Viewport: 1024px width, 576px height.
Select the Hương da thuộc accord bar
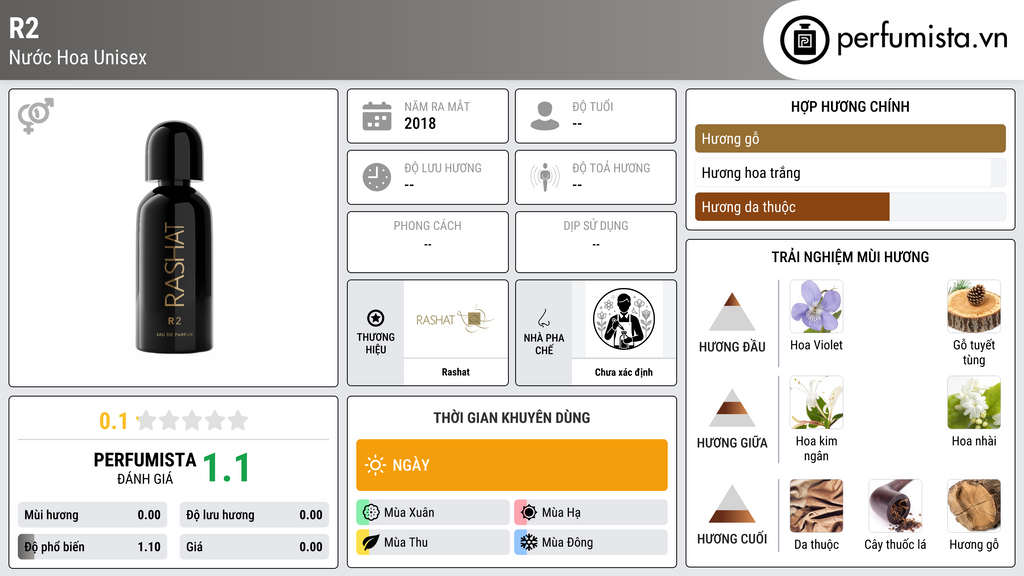[x=850, y=207]
